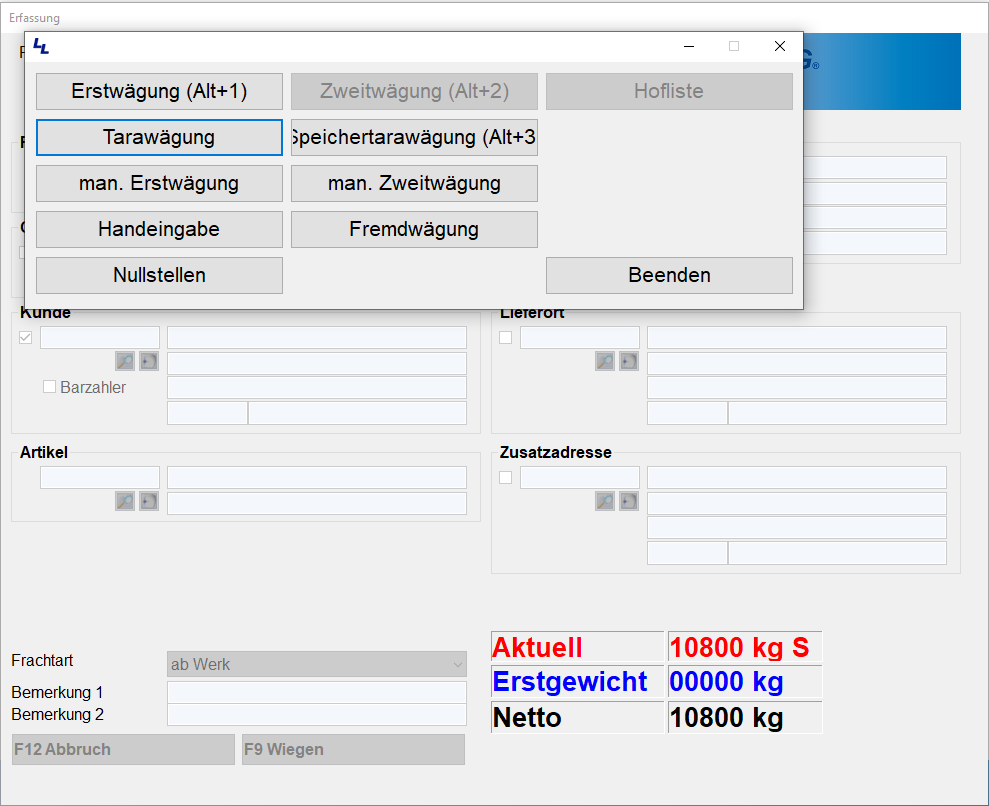
Task: Click the Lieferort new-entry icon beside magnifier
Action: (x=629, y=361)
